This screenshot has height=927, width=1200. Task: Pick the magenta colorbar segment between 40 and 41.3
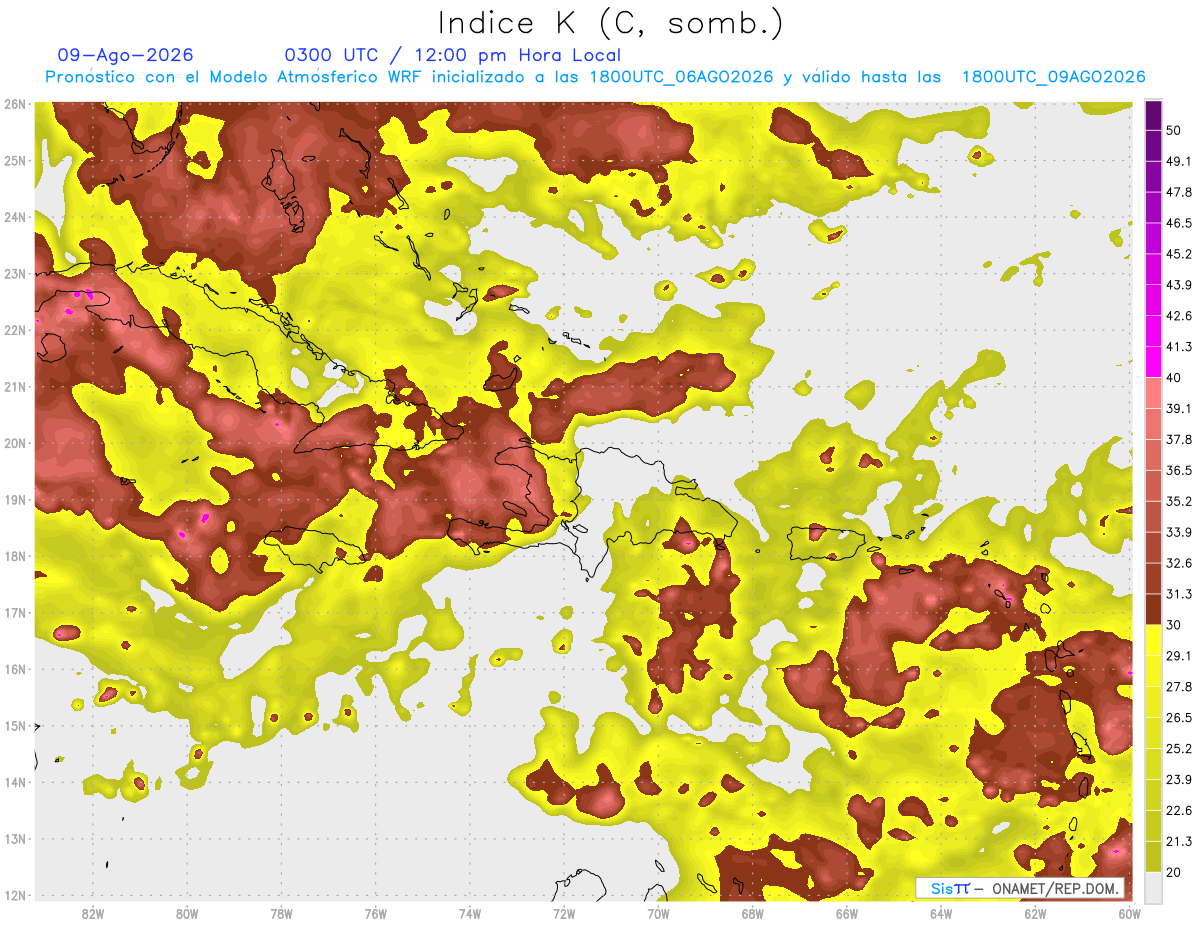pos(1153,362)
